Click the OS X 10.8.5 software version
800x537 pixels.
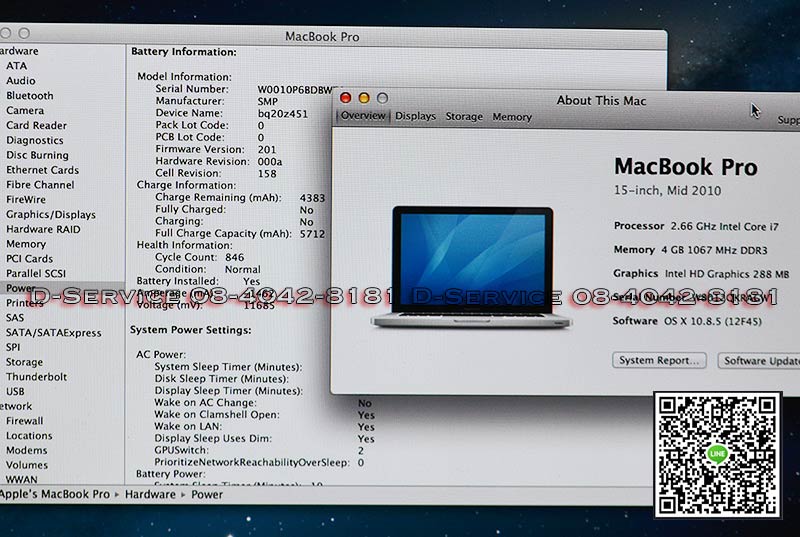[713, 321]
